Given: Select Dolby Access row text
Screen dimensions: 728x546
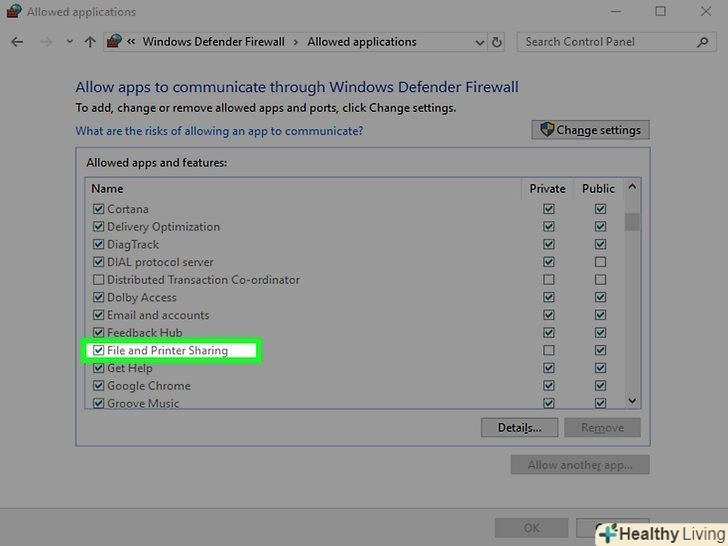Looking at the screenshot, I should tap(142, 297).
